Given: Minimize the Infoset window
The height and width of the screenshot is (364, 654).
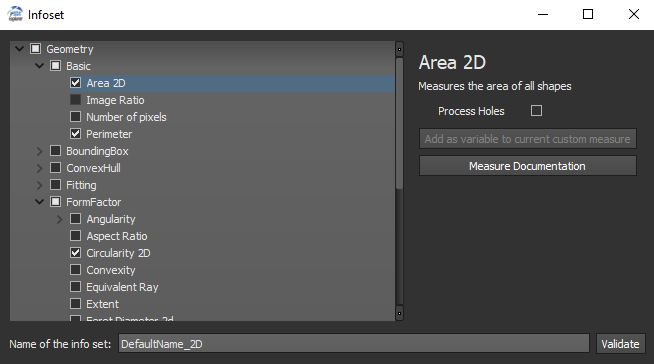Looking at the screenshot, I should coord(543,15).
